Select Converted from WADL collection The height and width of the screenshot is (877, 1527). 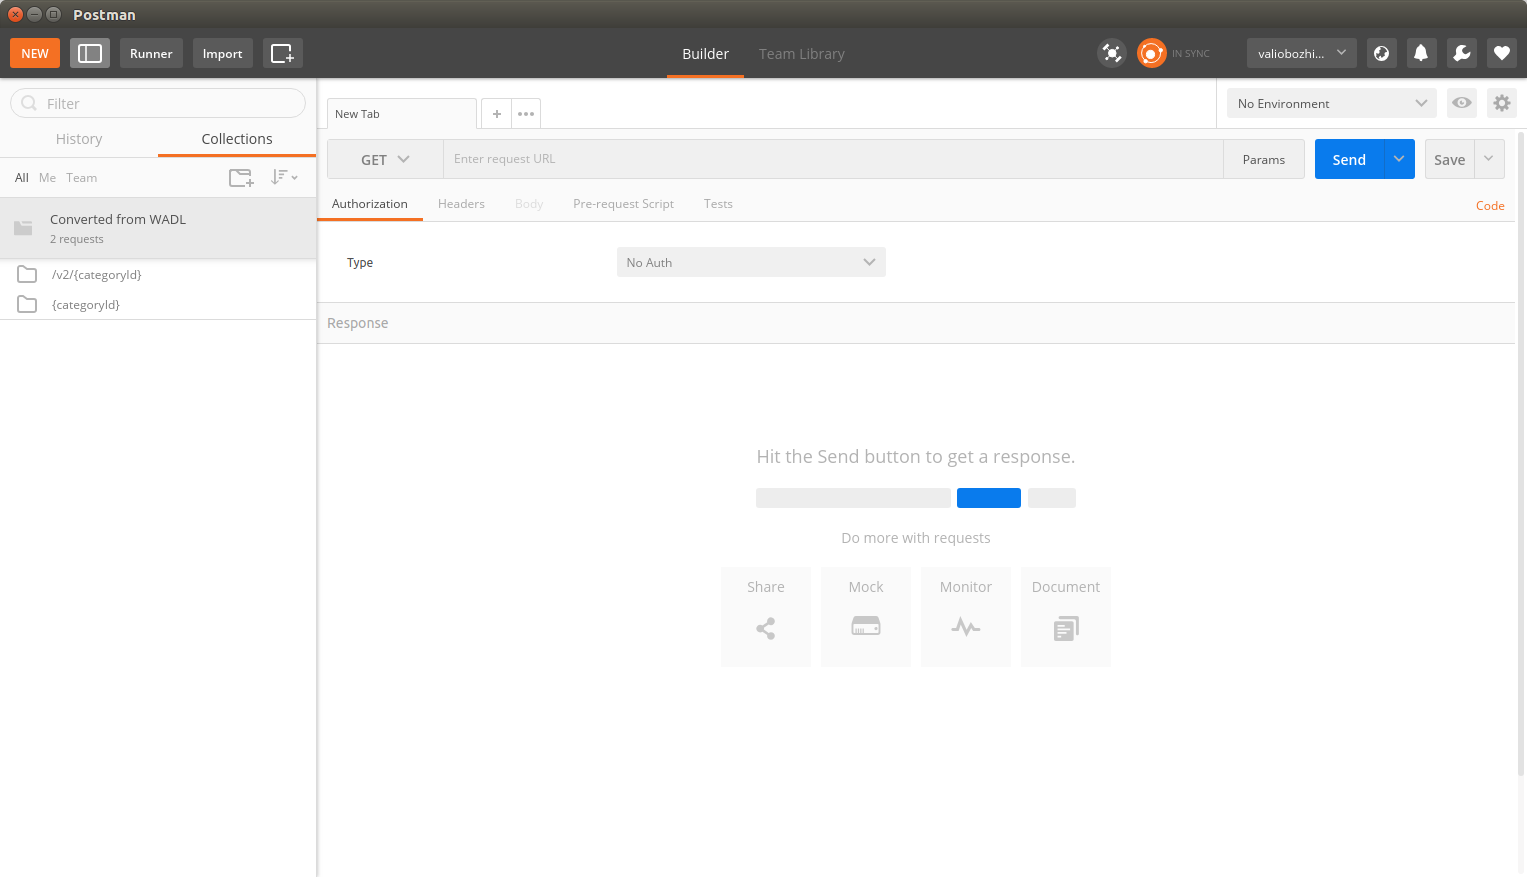point(158,228)
